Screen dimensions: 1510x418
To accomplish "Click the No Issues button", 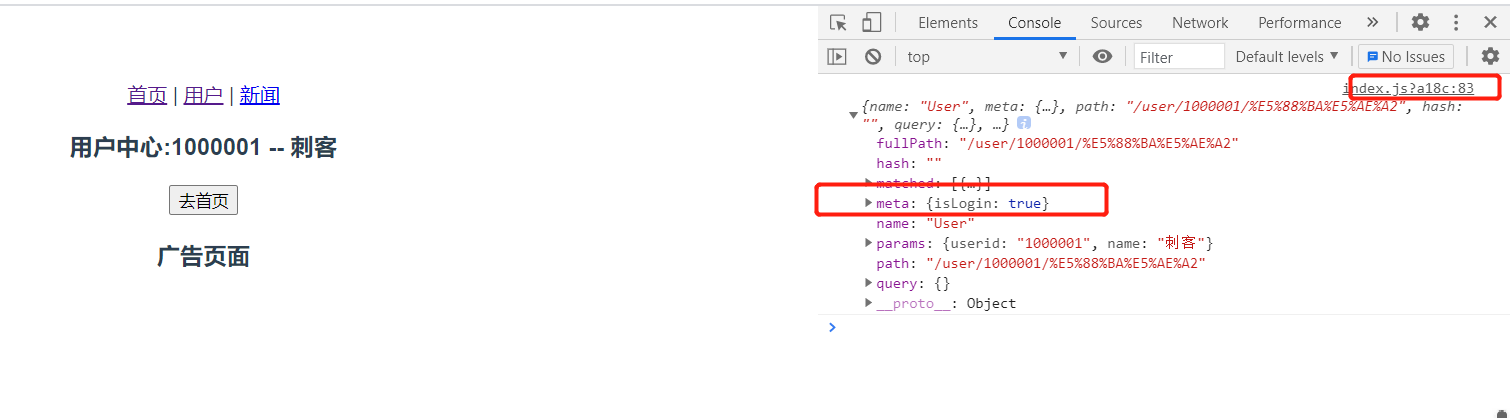I will pyautogui.click(x=1405, y=57).
